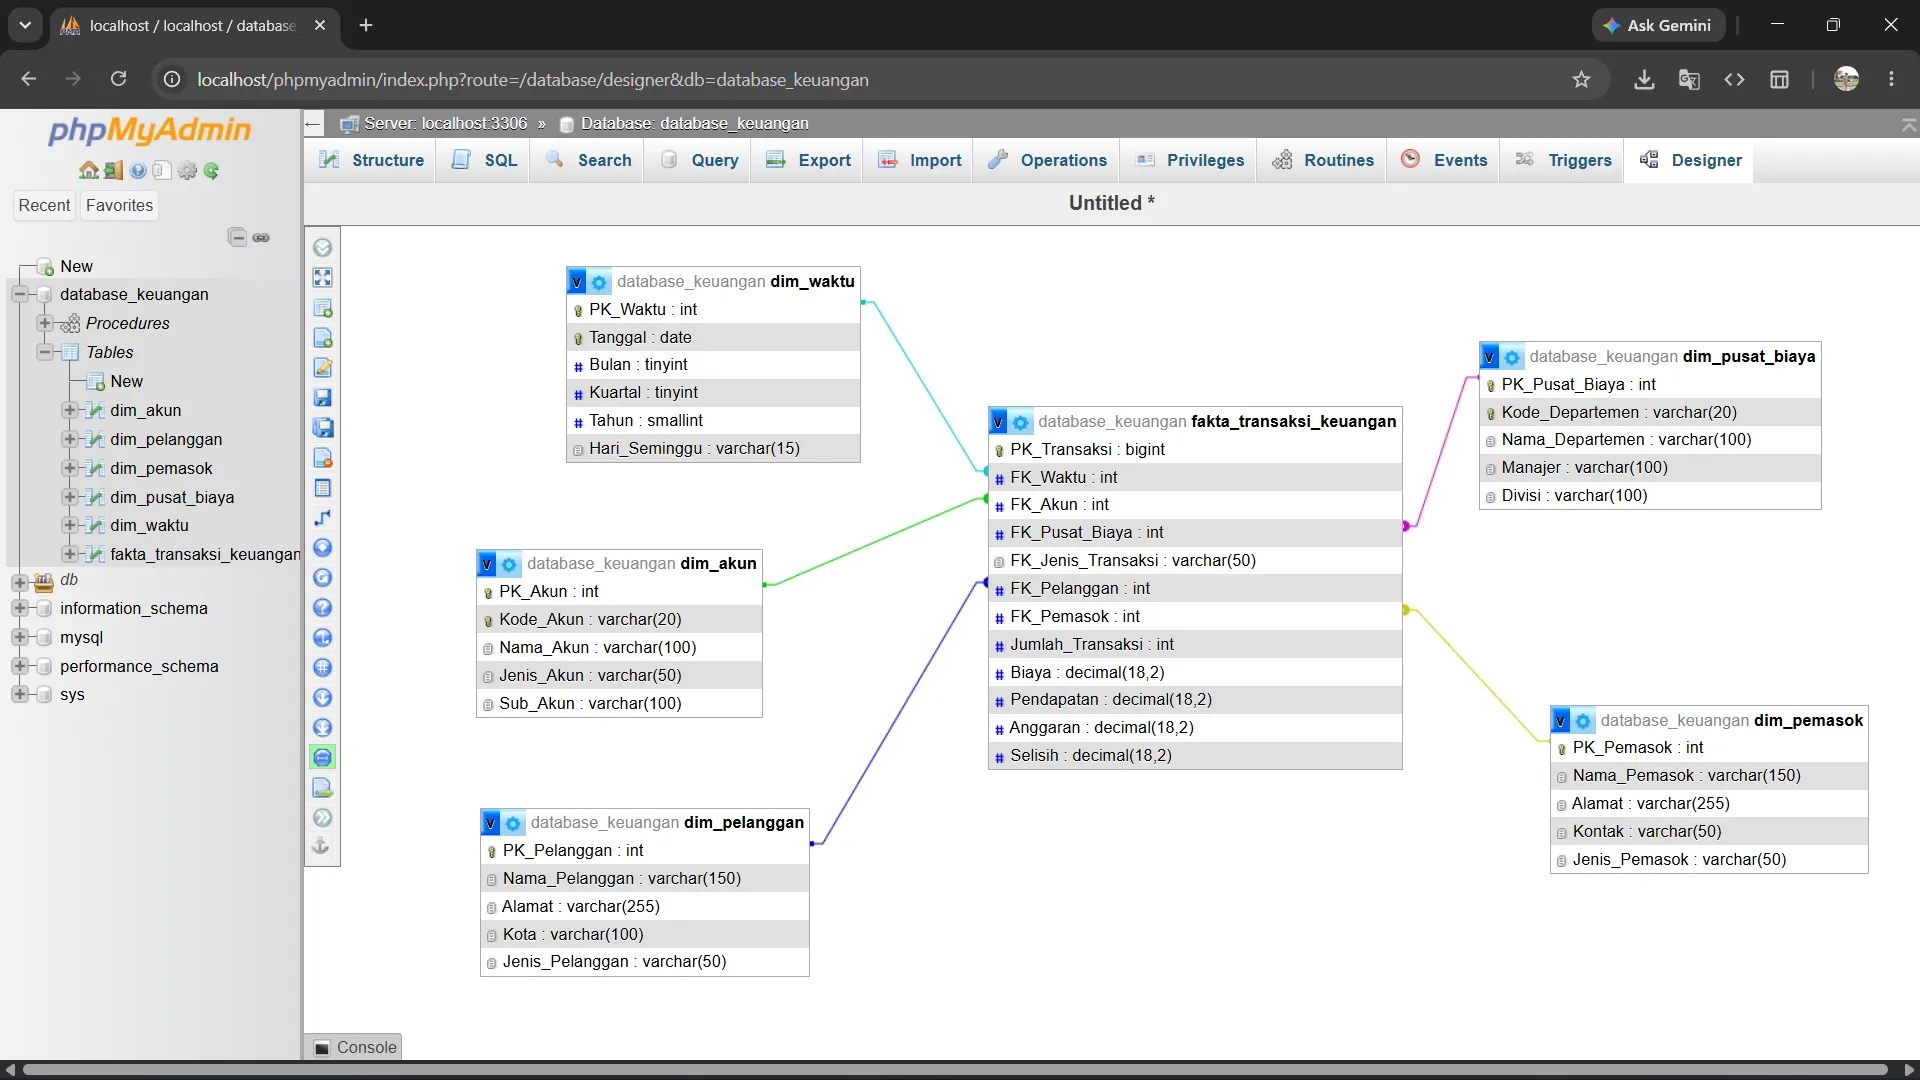The width and height of the screenshot is (1920, 1080).
Task: Expand the fakta_transaksi_keuangan tree node
Action: point(69,554)
